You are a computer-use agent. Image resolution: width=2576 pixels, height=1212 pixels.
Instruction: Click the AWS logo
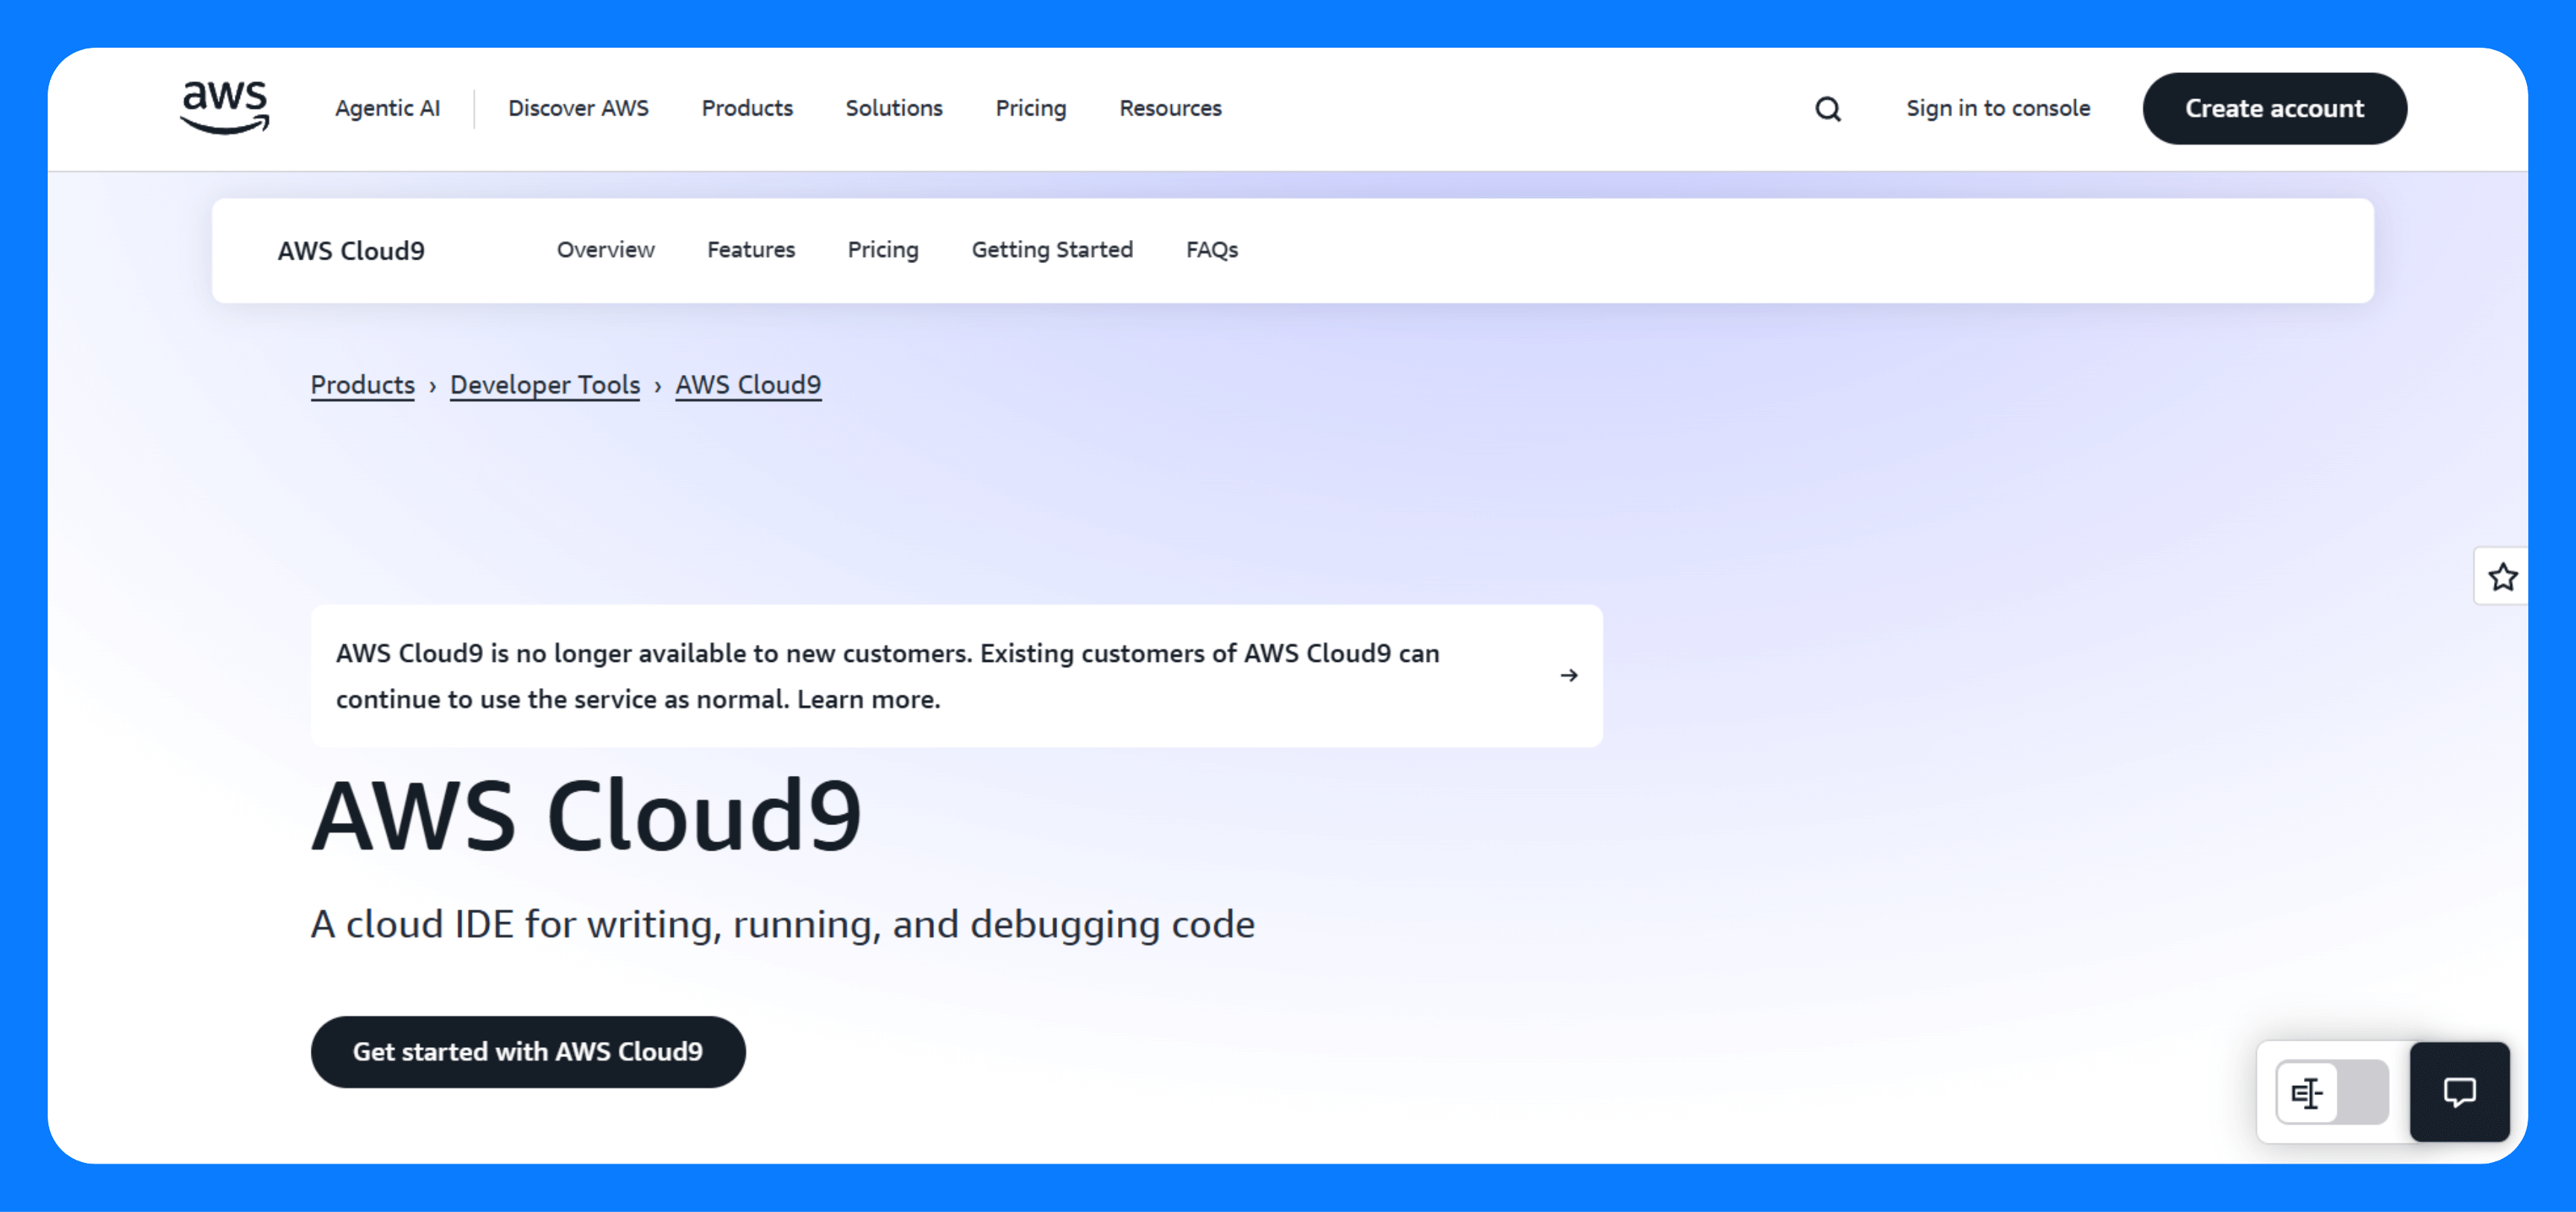[x=224, y=107]
